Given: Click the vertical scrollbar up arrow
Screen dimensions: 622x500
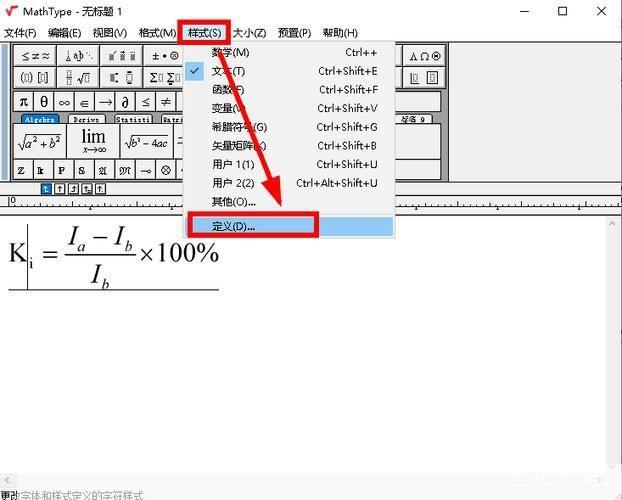Looking at the screenshot, I should tap(612, 224).
